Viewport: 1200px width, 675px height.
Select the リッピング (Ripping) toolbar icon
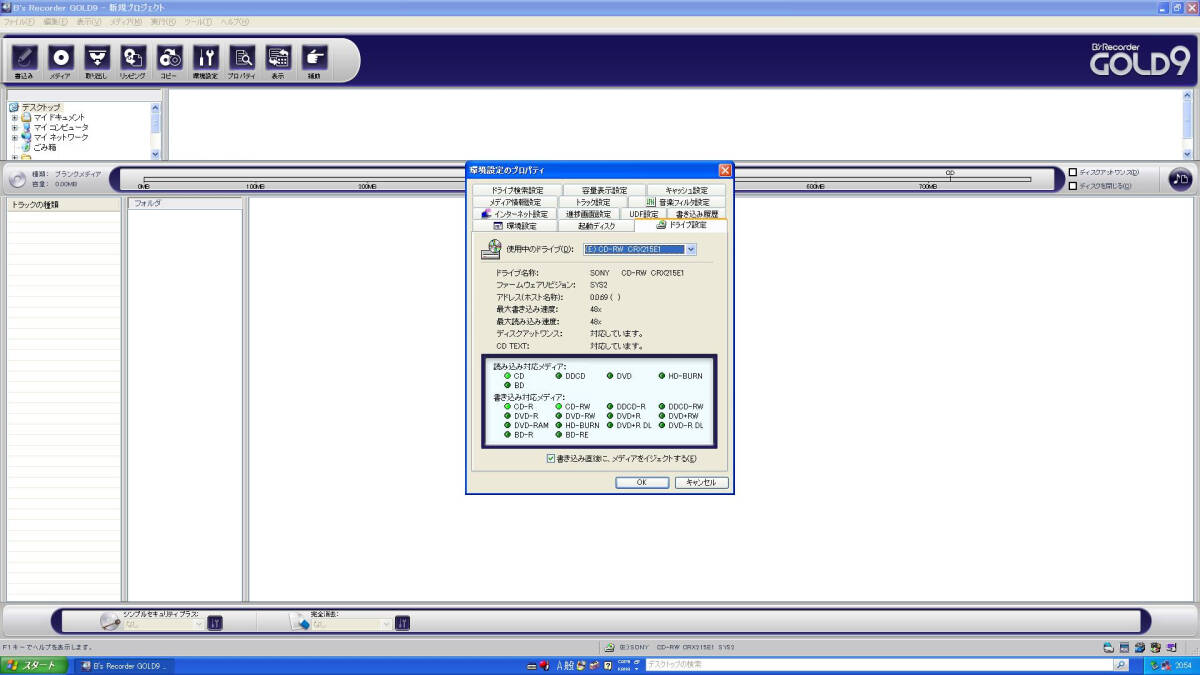pyautogui.click(x=132, y=59)
